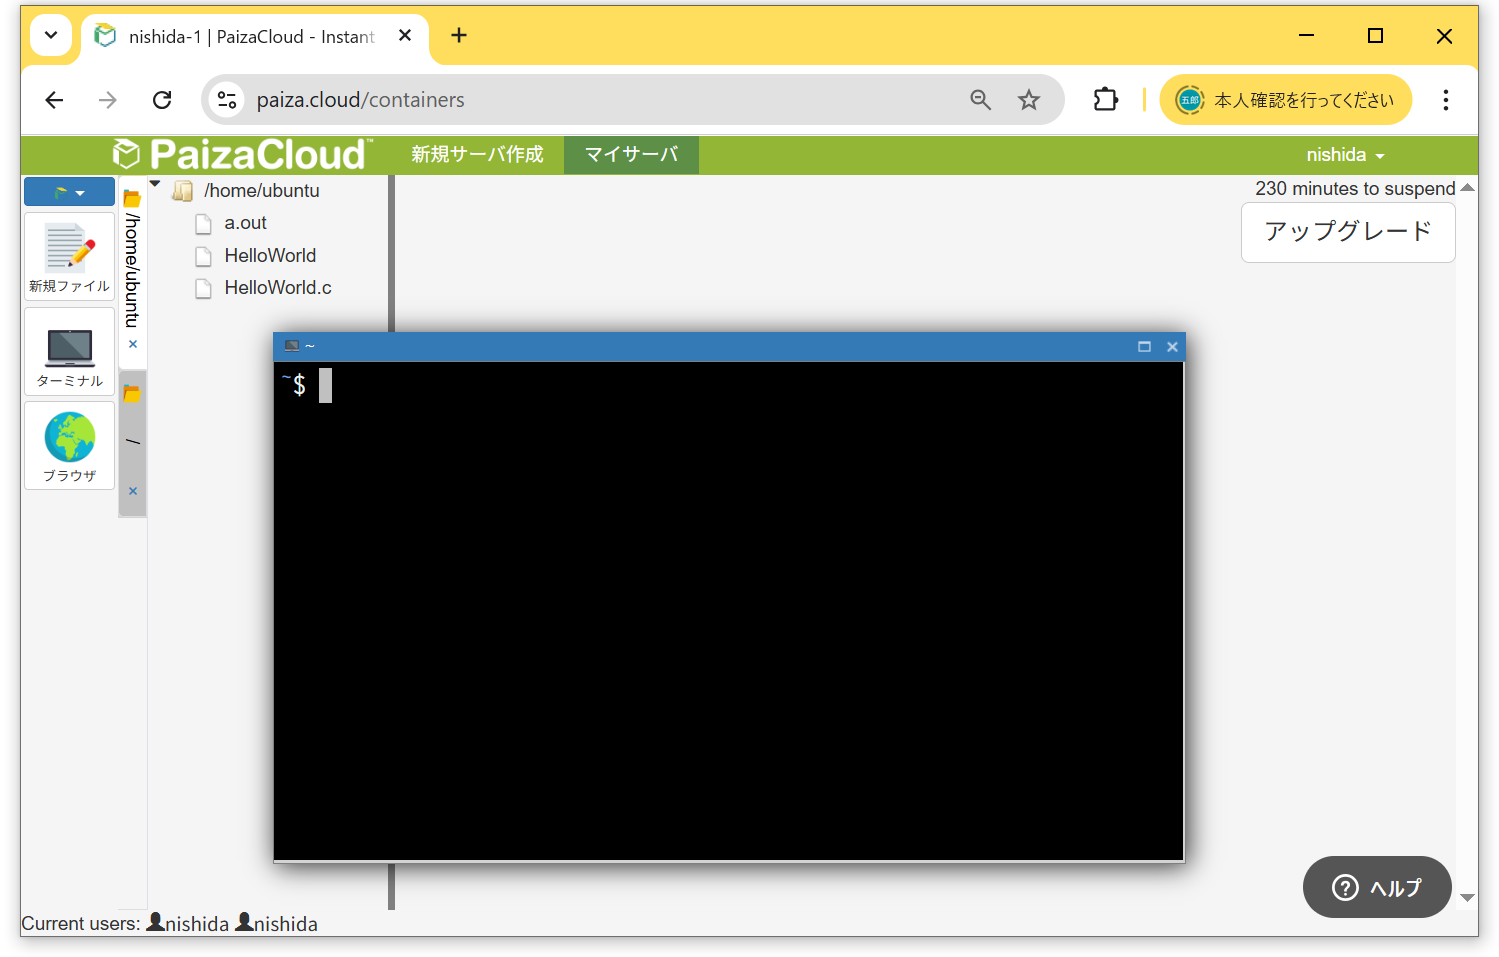1499x957 pixels.
Task: Bookmark this page with star icon
Action: 1029,100
